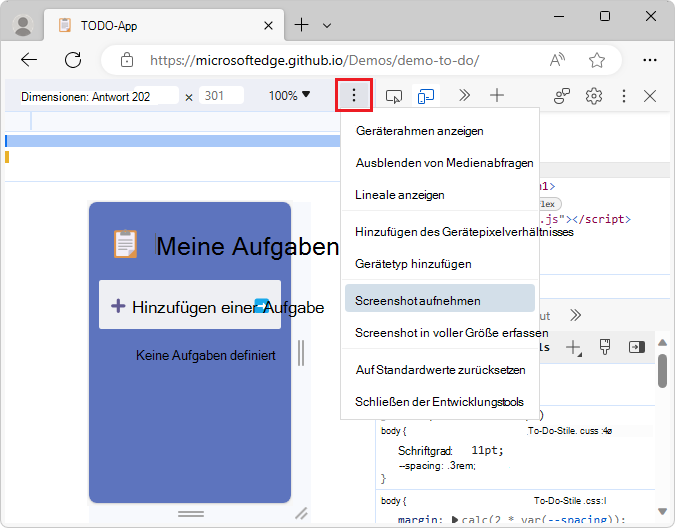Viewport: 675px width, 528px height.
Task: Choose Lineale anzeigen
Action: 440,195
